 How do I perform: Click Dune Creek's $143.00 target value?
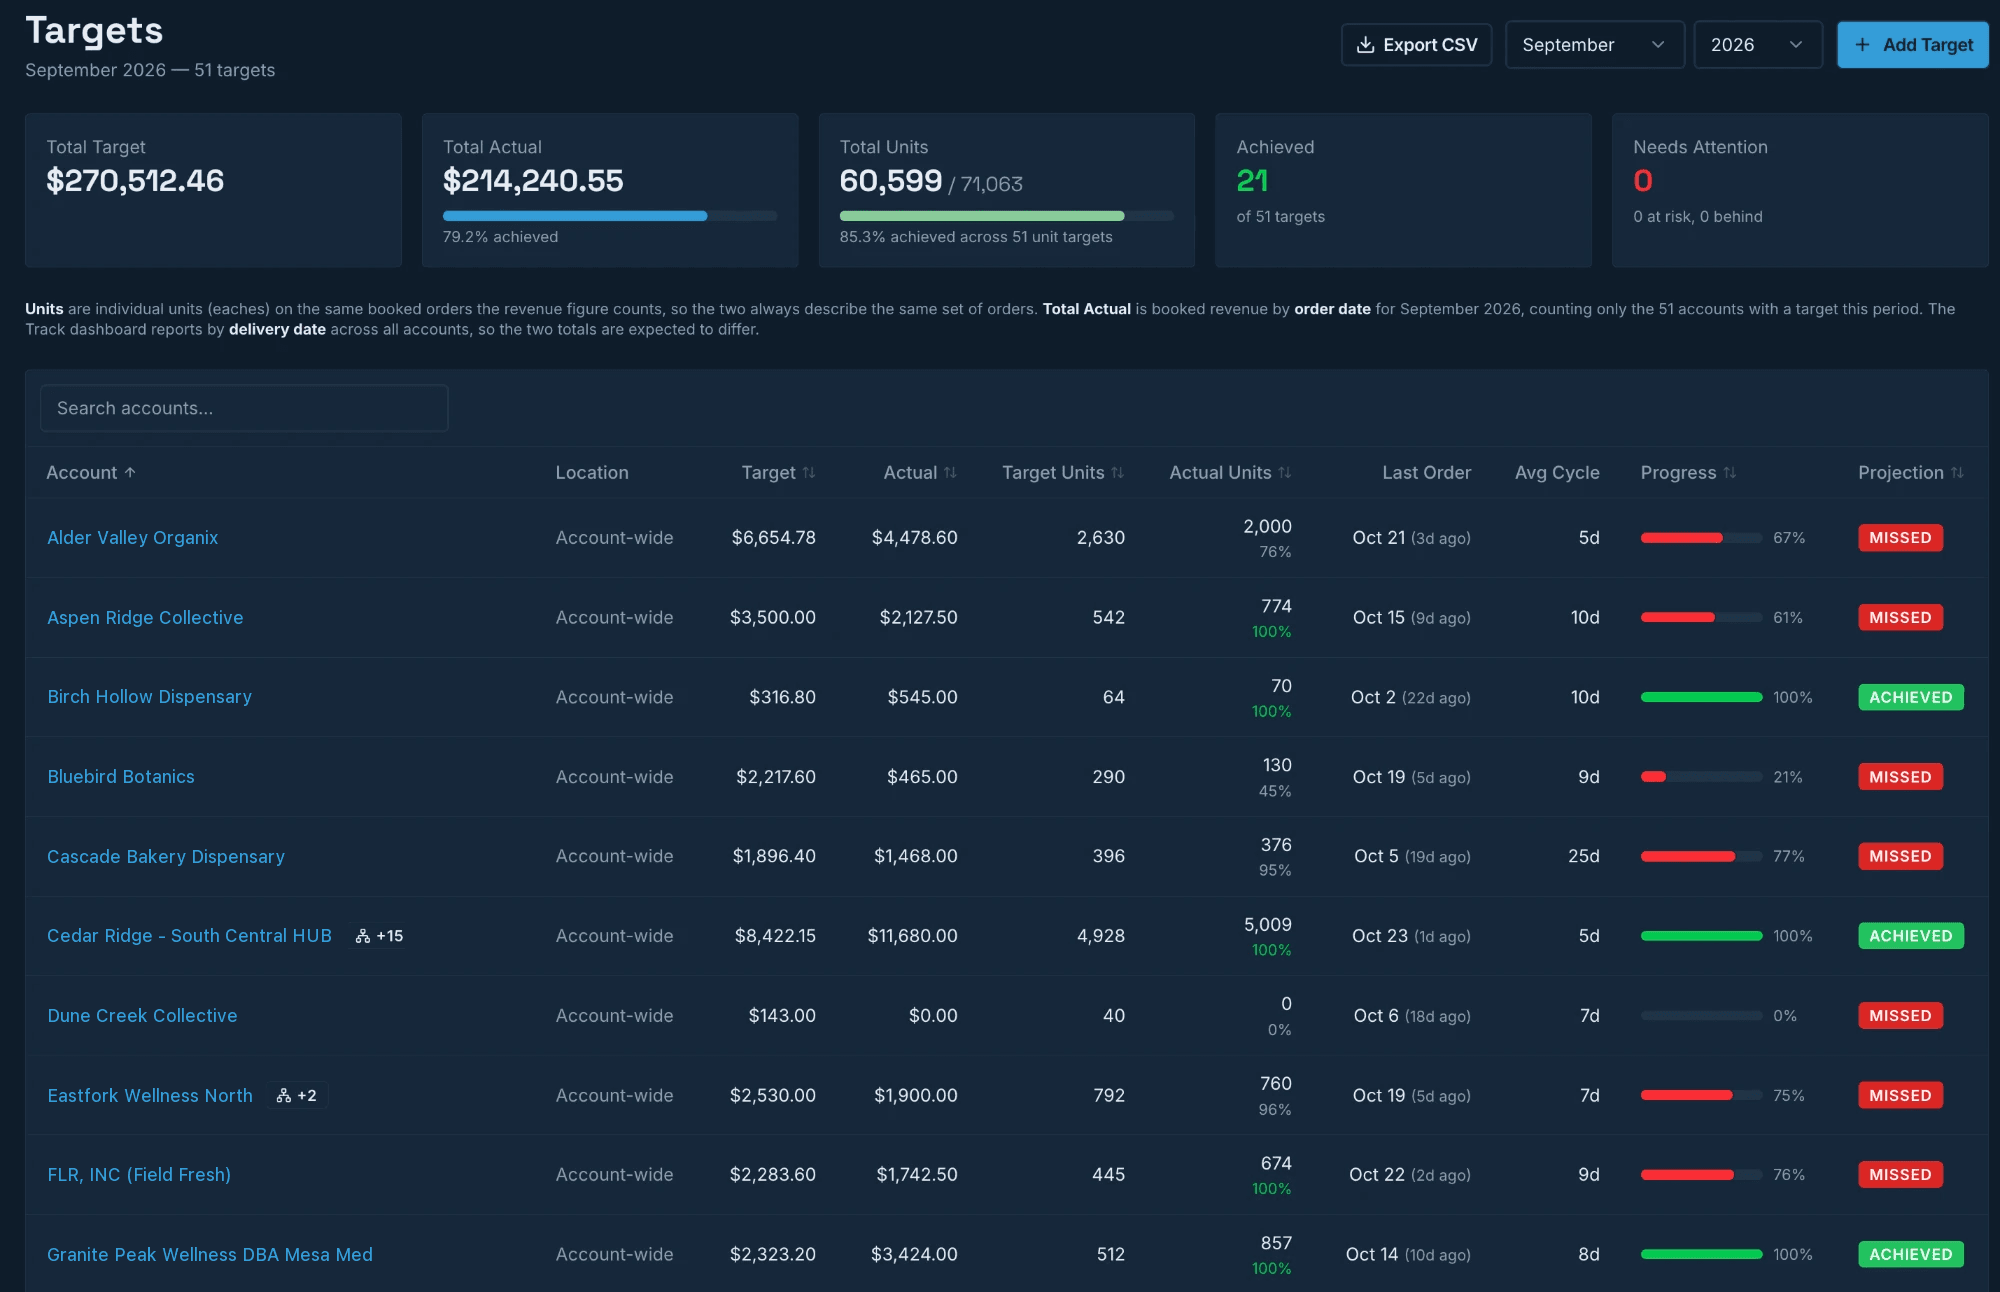[782, 1016]
